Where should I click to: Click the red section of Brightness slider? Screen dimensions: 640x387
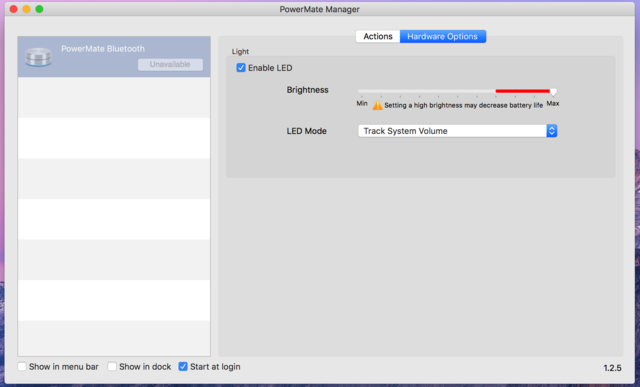point(522,91)
